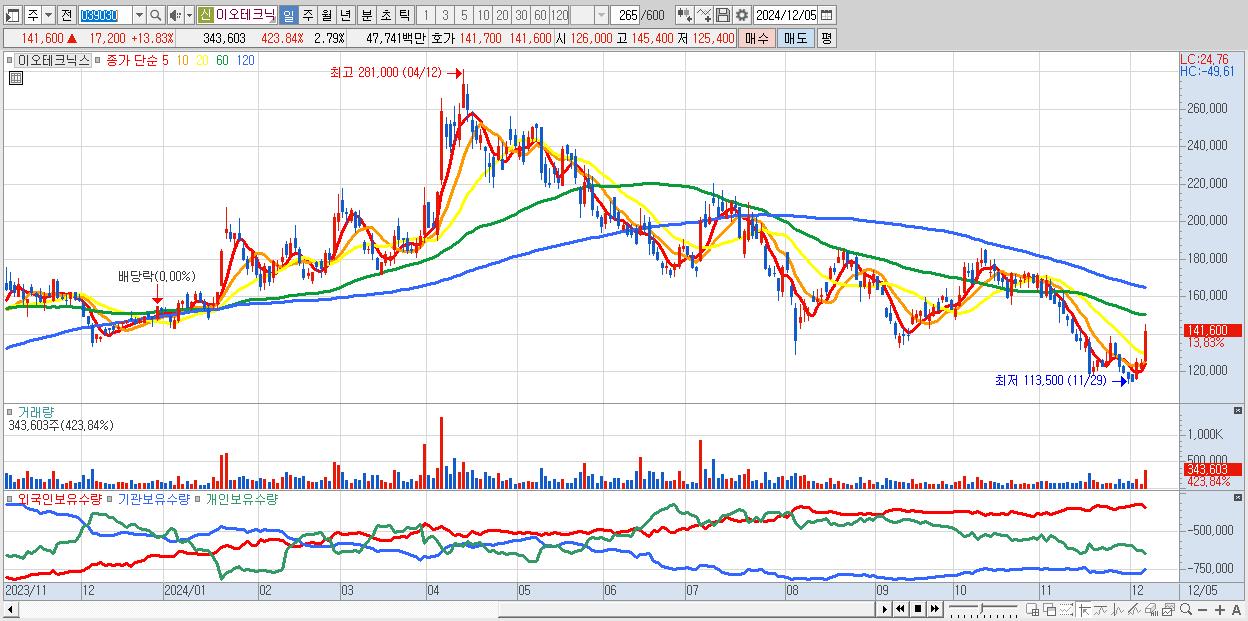Click the vertical line price chart icon
Screen dimensions: 1248x621
(x=1118, y=609)
